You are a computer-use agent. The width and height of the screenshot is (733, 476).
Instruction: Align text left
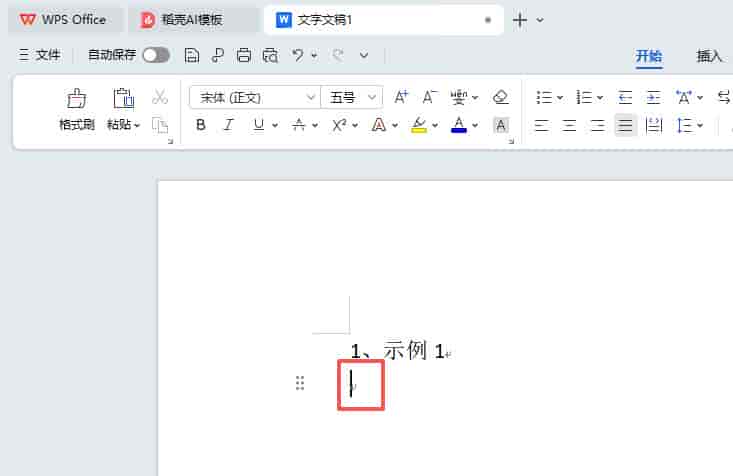click(541, 125)
